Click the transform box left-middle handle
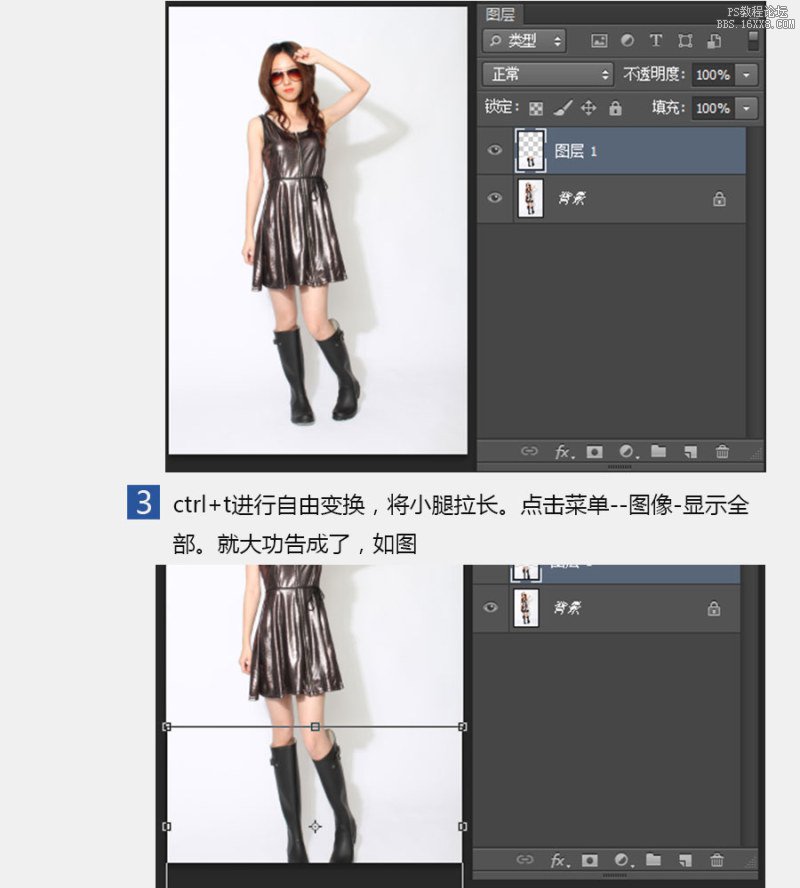The width and height of the screenshot is (800, 888). point(166,827)
